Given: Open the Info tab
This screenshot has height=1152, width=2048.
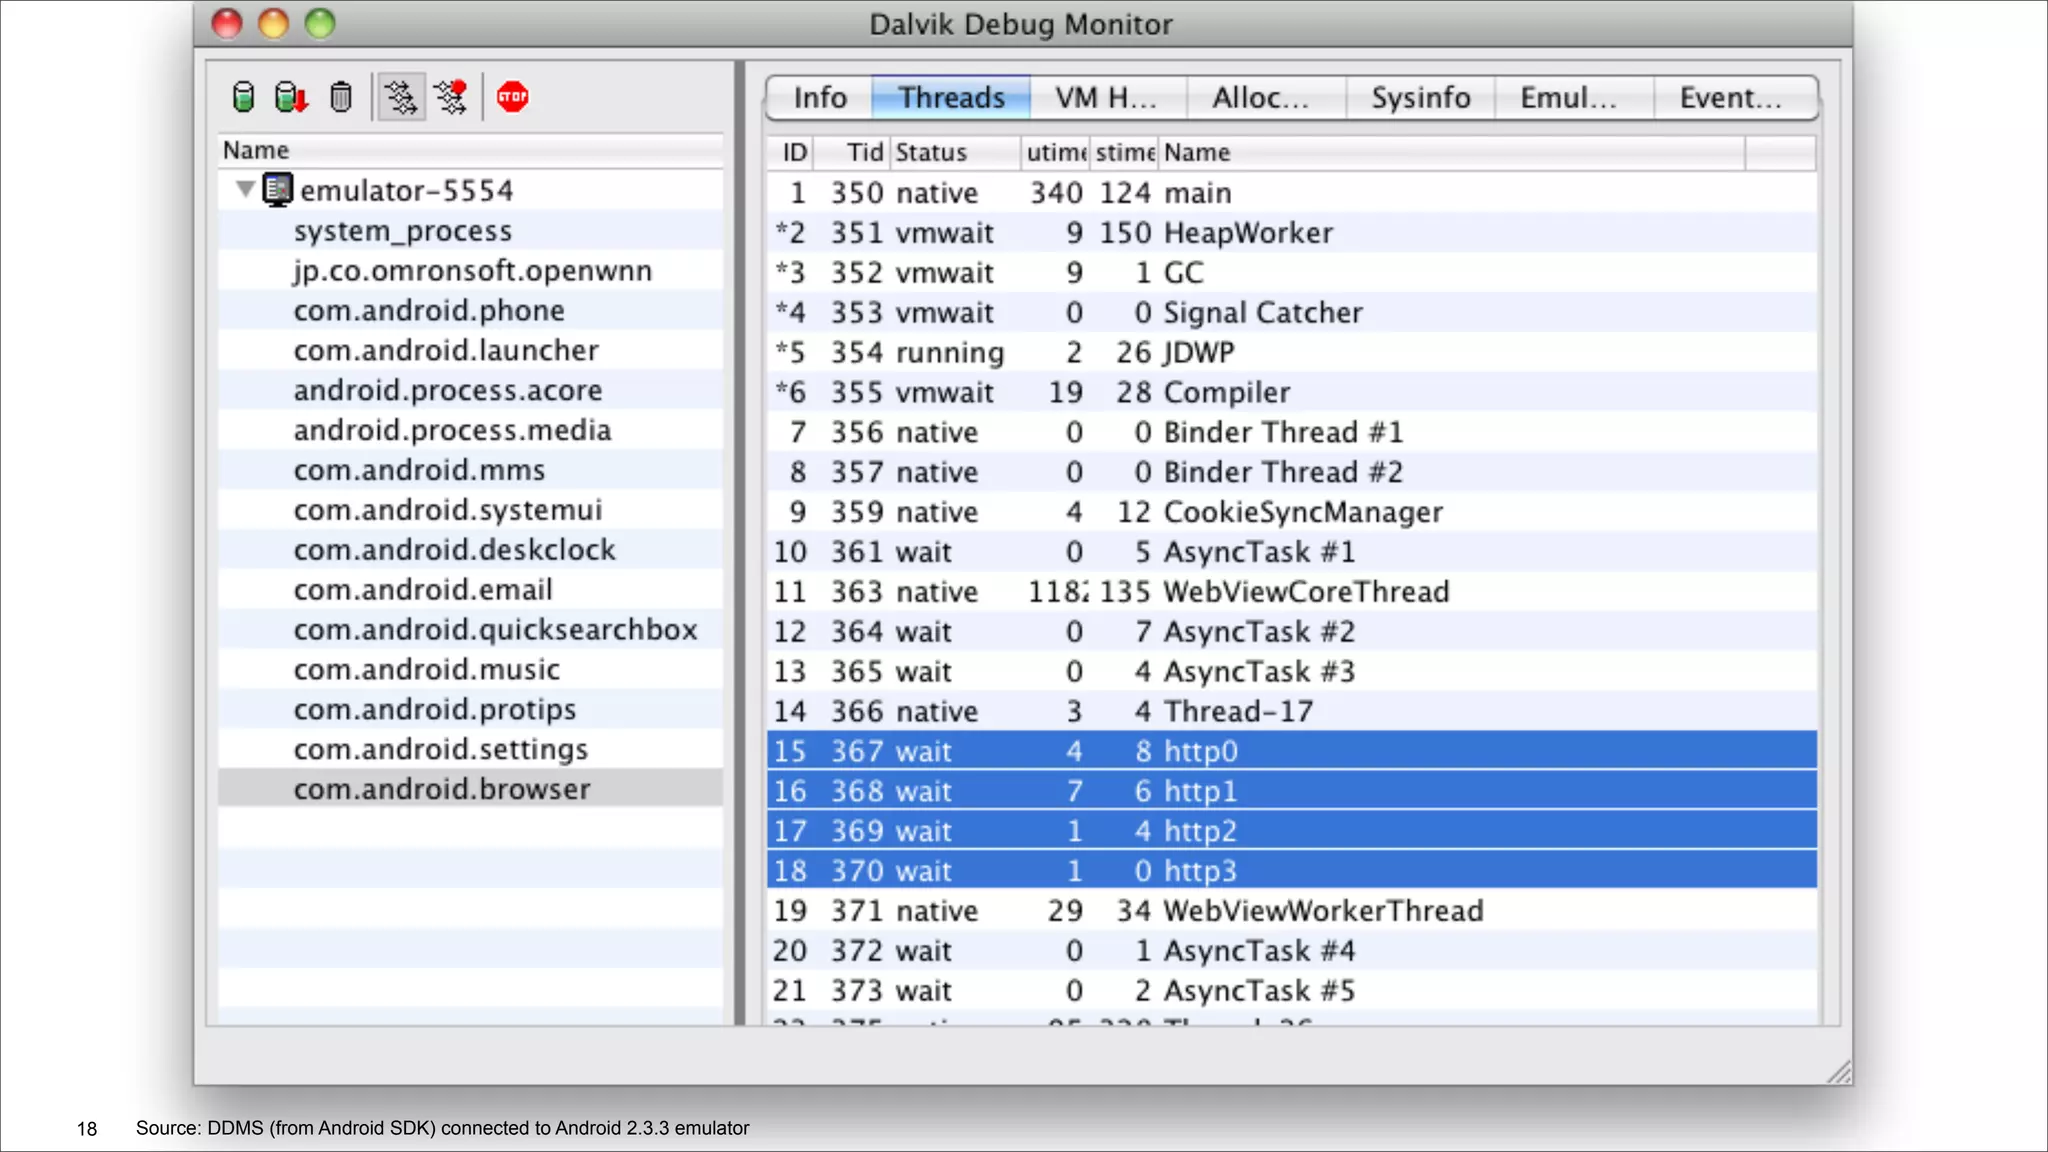Looking at the screenshot, I should [x=820, y=98].
